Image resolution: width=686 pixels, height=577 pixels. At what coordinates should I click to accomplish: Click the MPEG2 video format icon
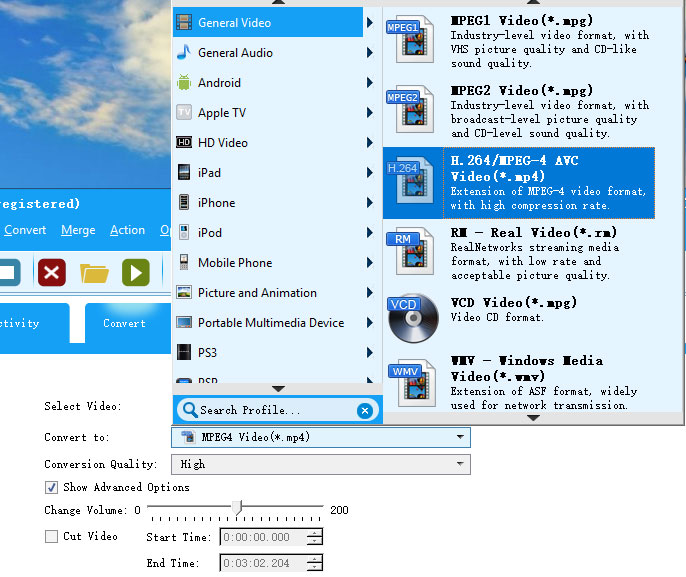tap(411, 109)
